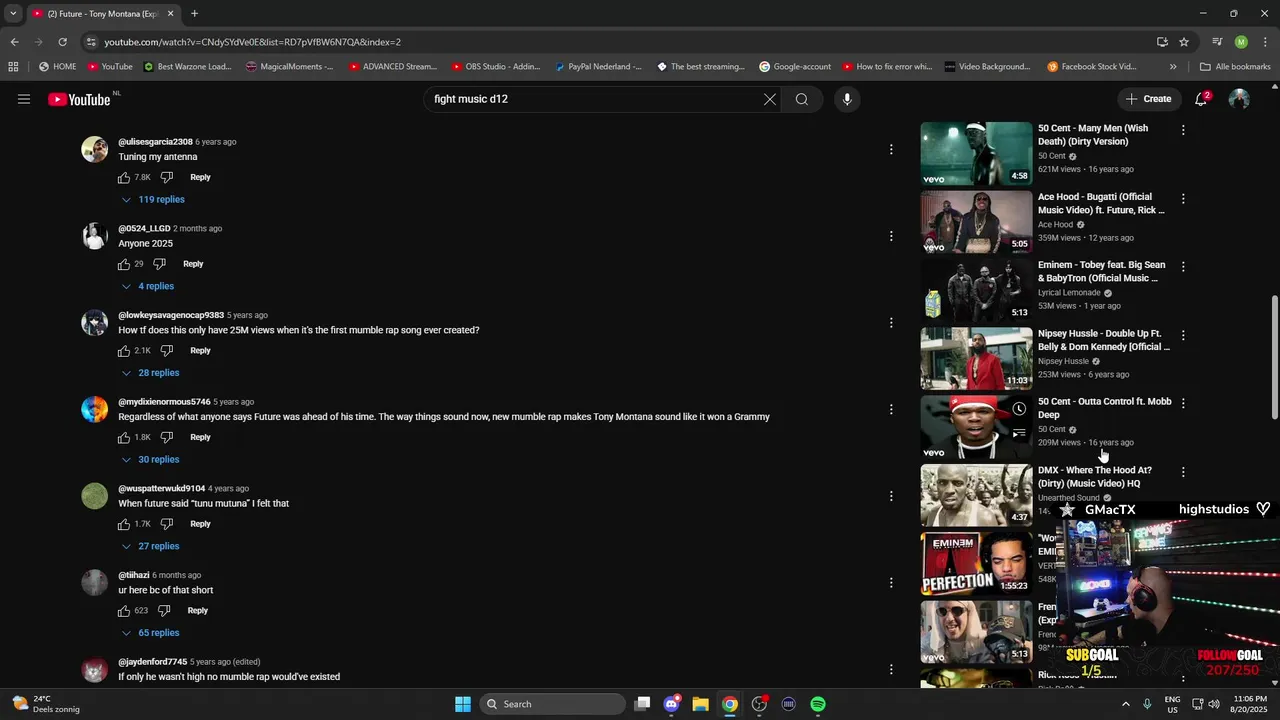Viewport: 1280px width, 720px height.
Task: Expand 65 replies under @tiihazi comment
Action: pyautogui.click(x=150, y=633)
